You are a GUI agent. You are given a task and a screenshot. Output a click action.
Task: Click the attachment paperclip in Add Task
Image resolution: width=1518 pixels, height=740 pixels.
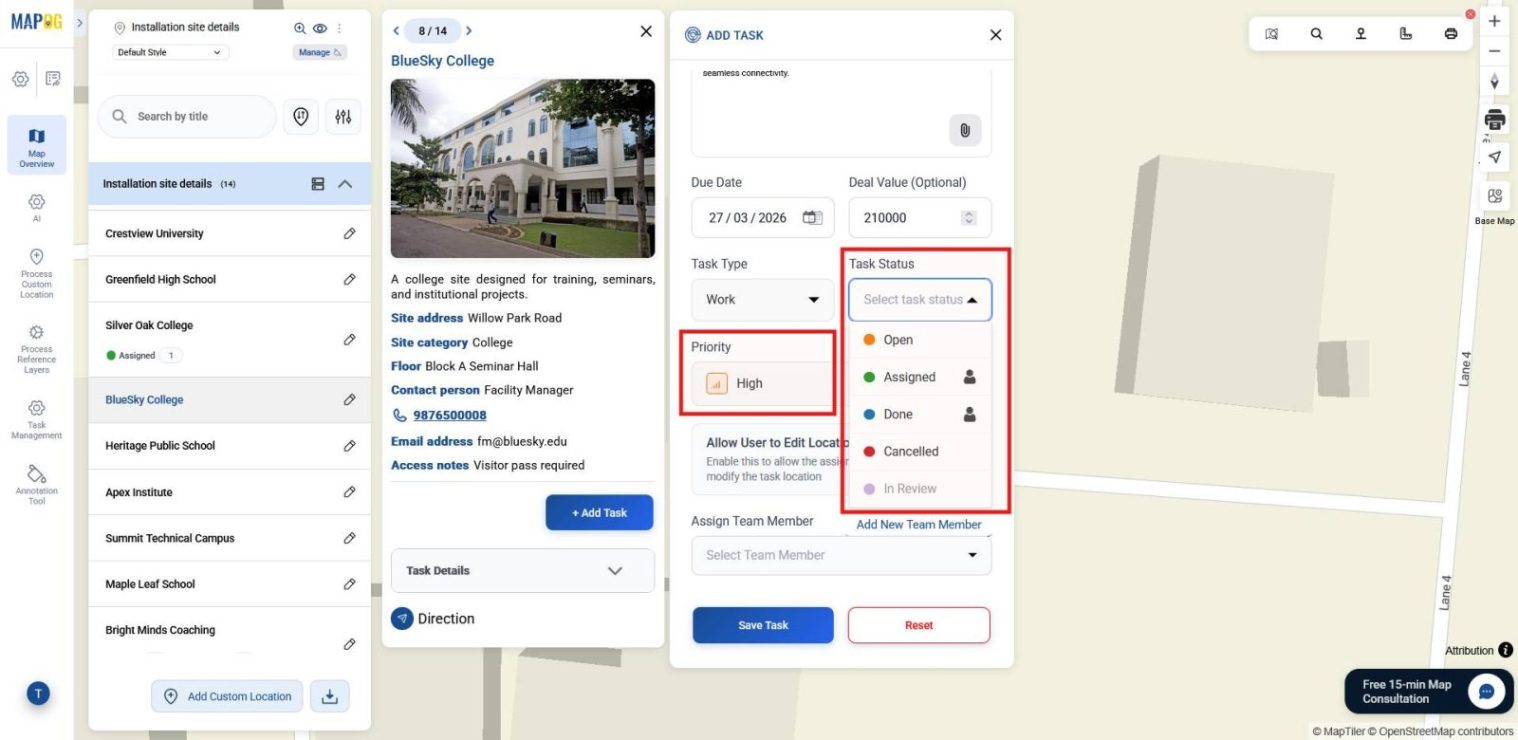(x=964, y=130)
